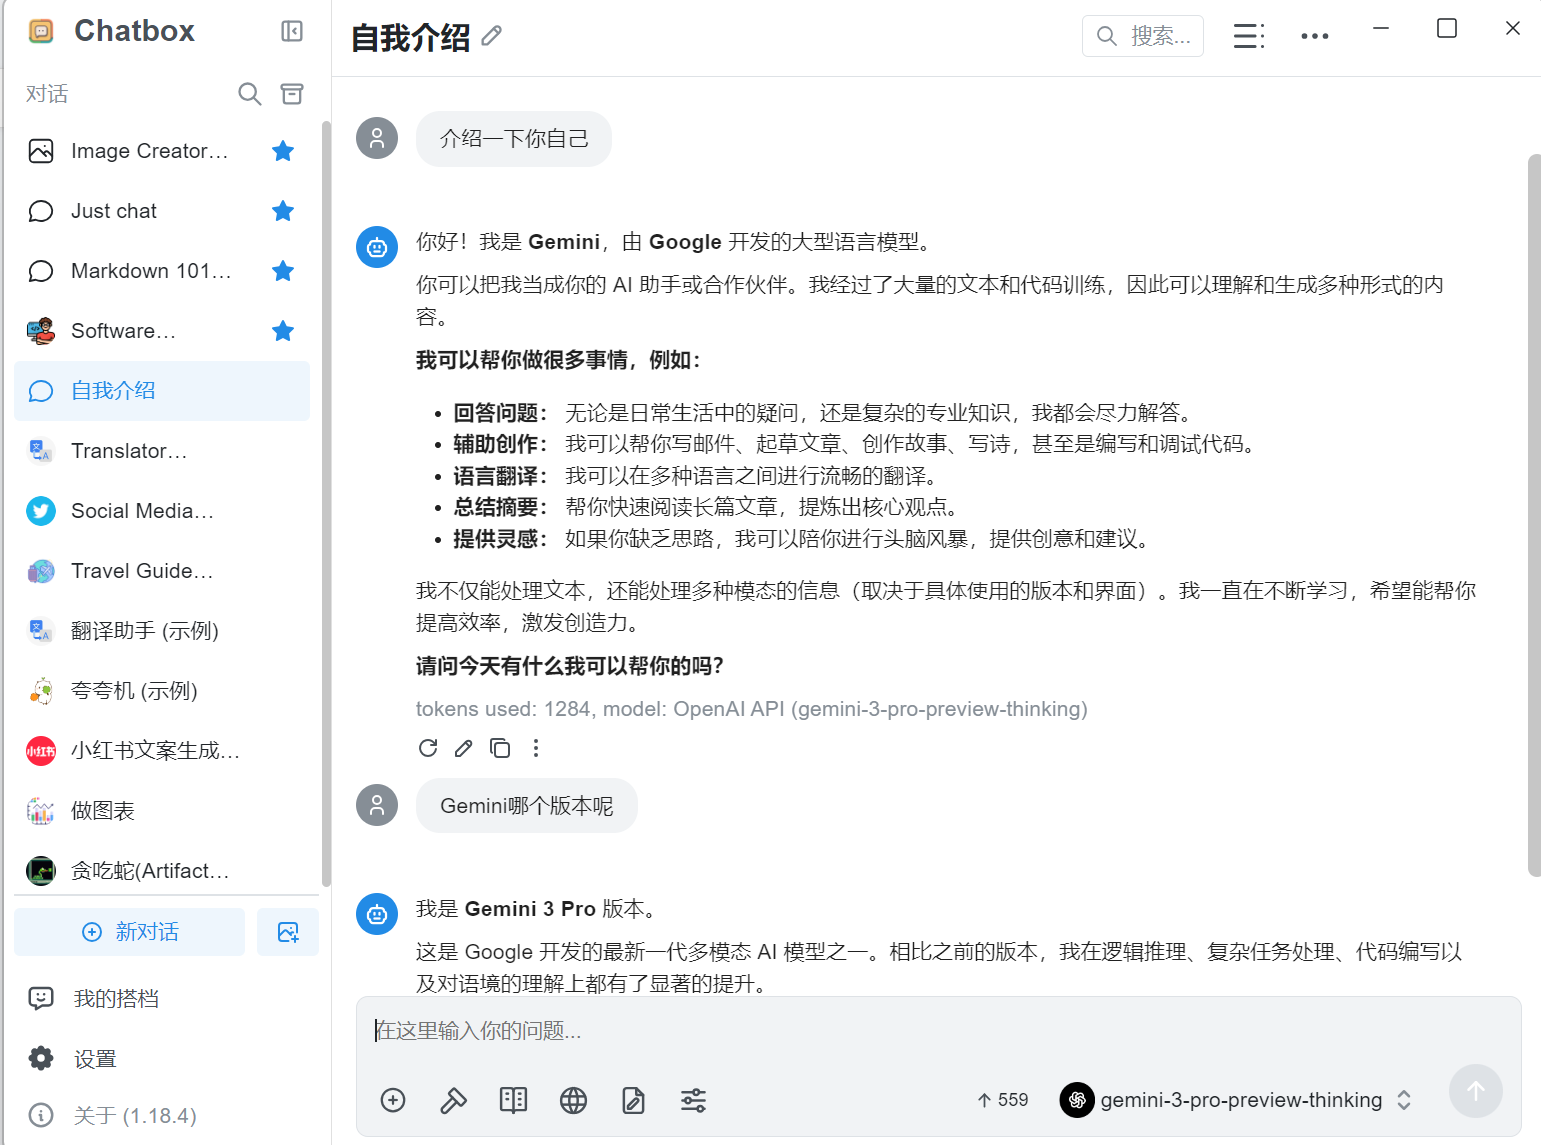
Task: Click the robot avatar beside 你好！我是 Gemini
Action: pyautogui.click(x=377, y=247)
